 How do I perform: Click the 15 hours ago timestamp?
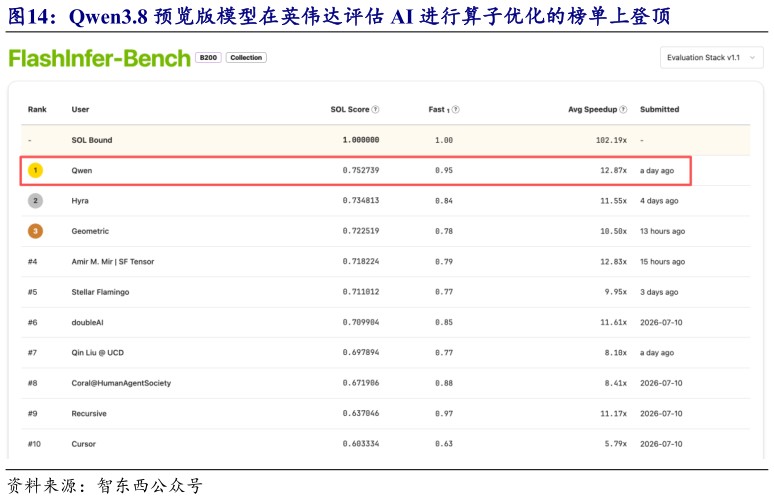[662, 262]
